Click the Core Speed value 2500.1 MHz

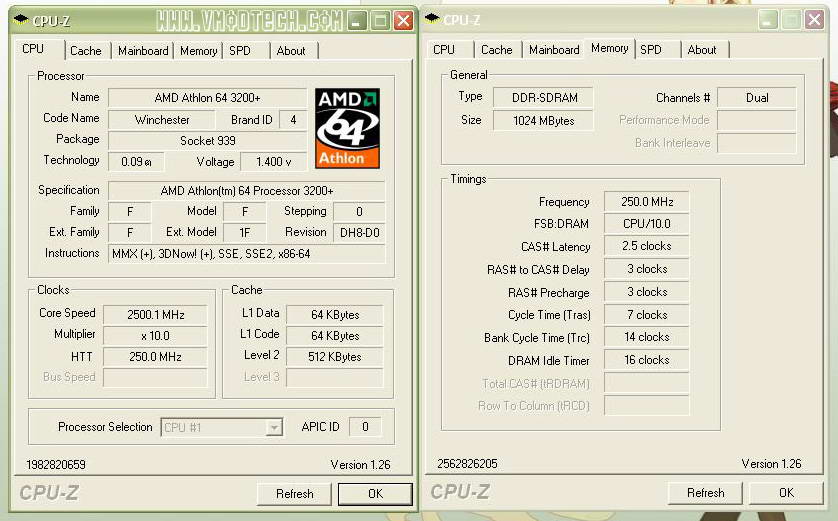tap(156, 315)
